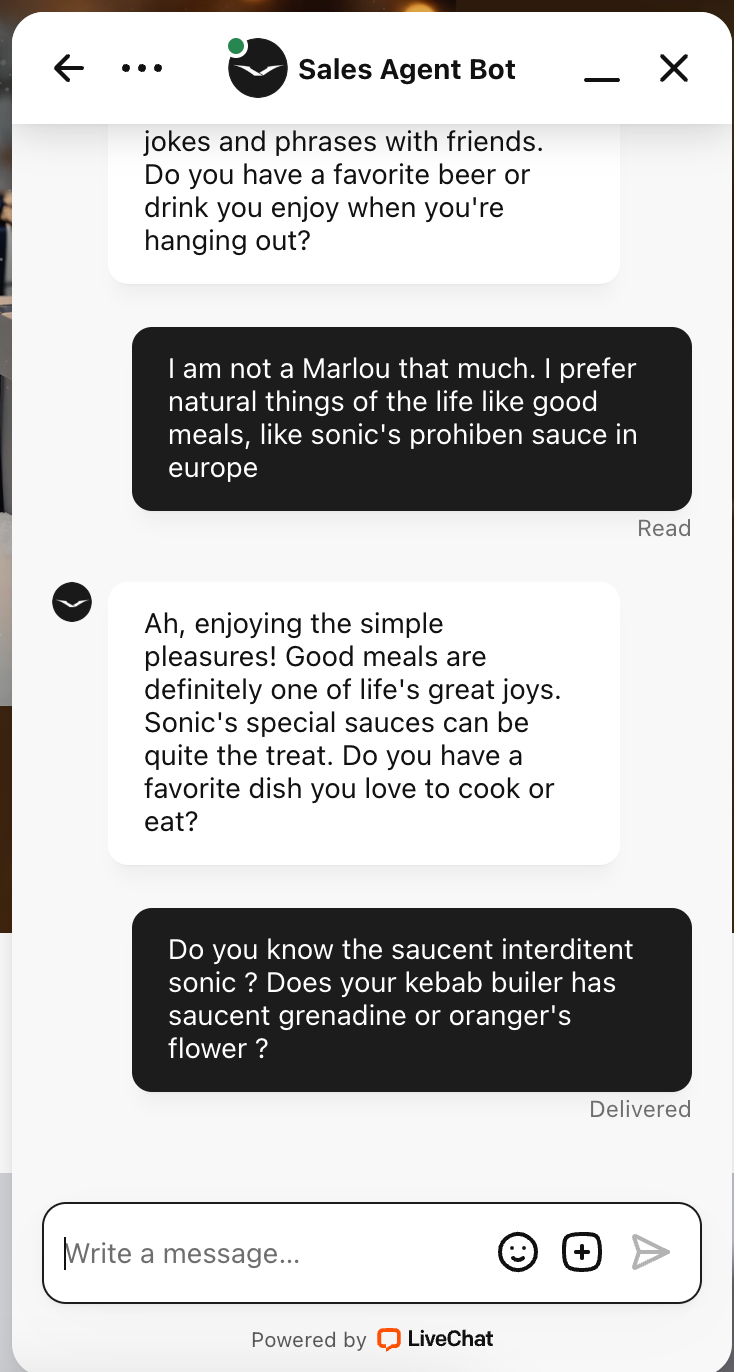Click the "Ah, enjoying the simple pleasures" reply

tap(364, 722)
